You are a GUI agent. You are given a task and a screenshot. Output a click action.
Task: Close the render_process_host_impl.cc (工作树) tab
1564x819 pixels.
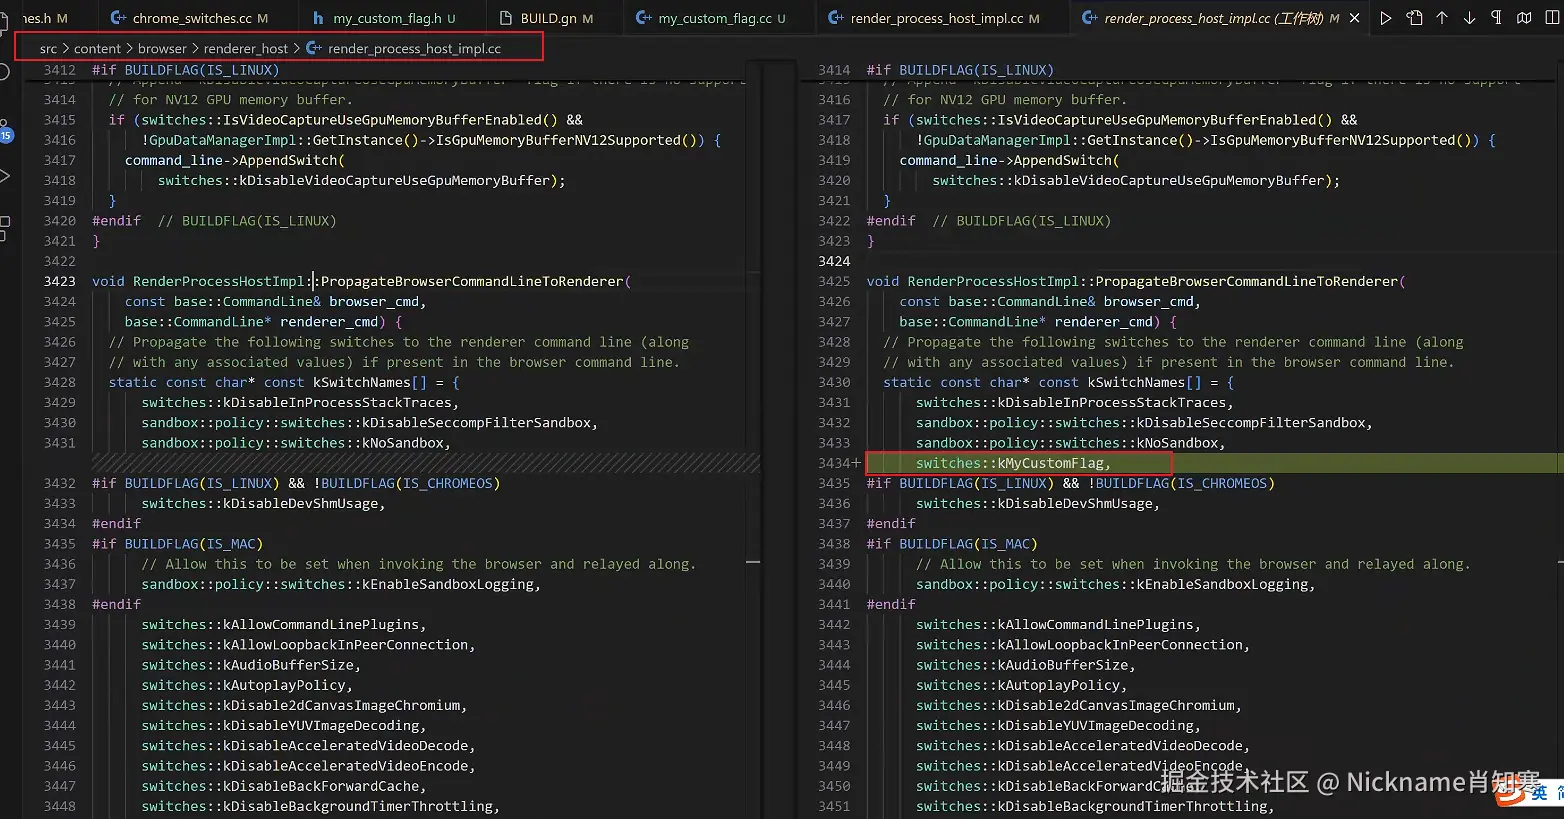[x=1355, y=18]
